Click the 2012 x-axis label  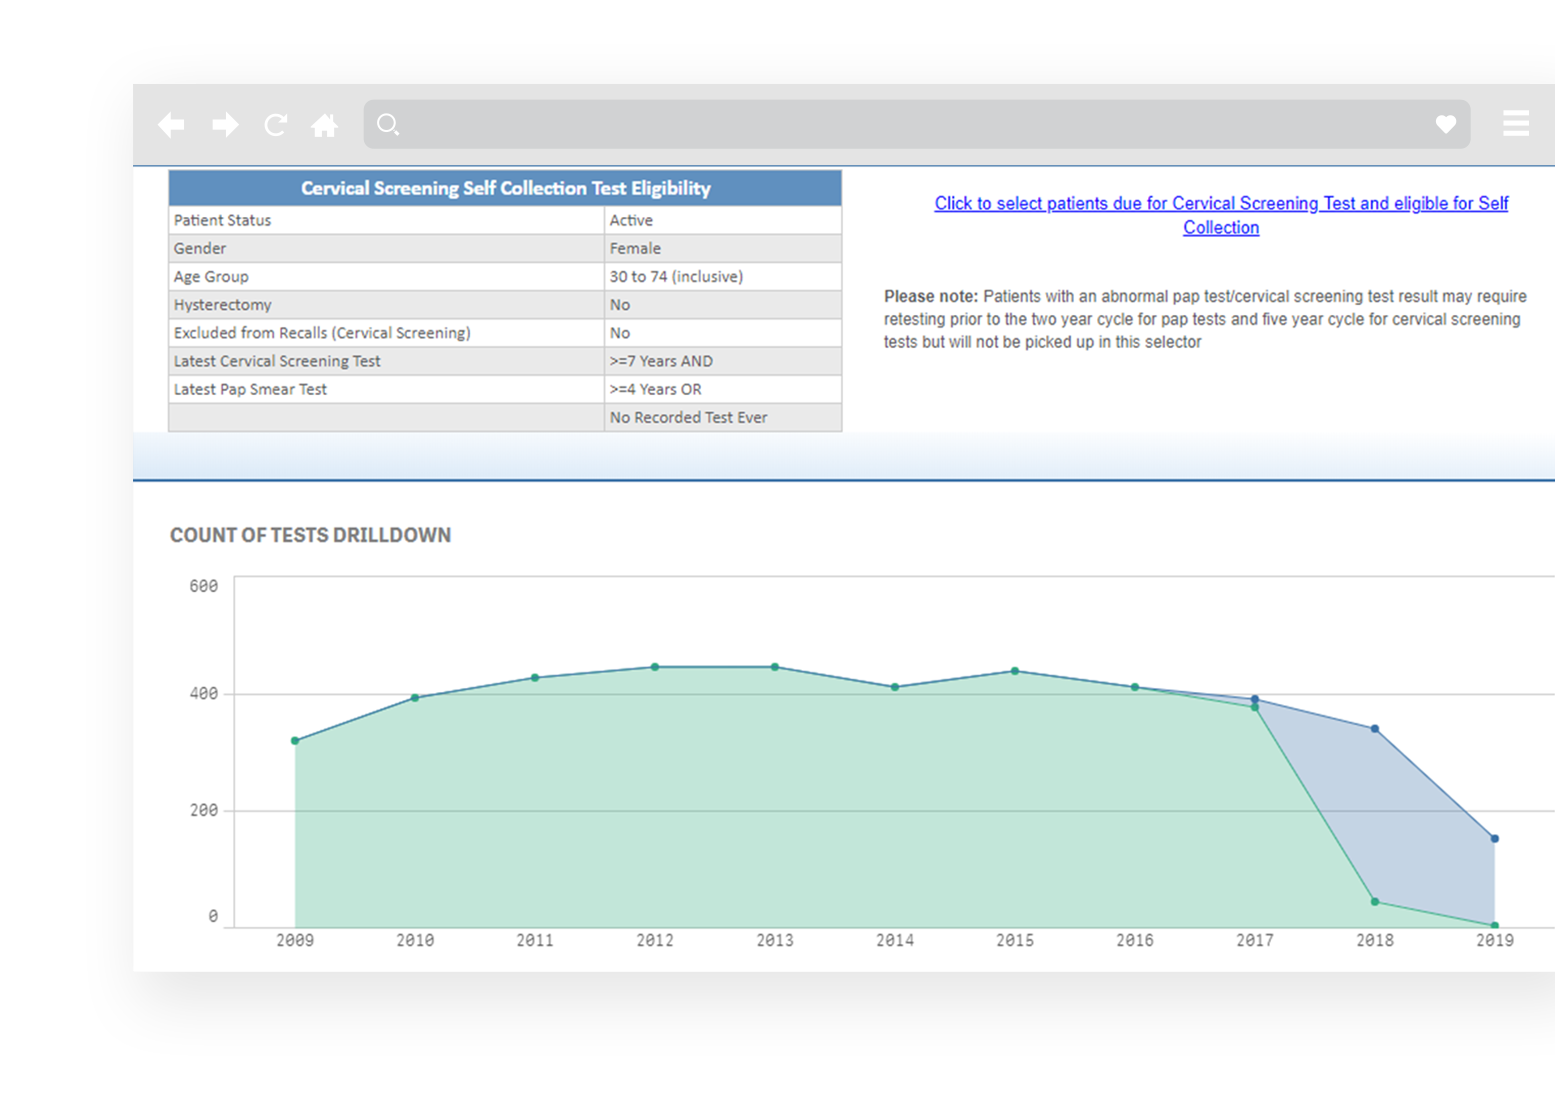point(655,940)
